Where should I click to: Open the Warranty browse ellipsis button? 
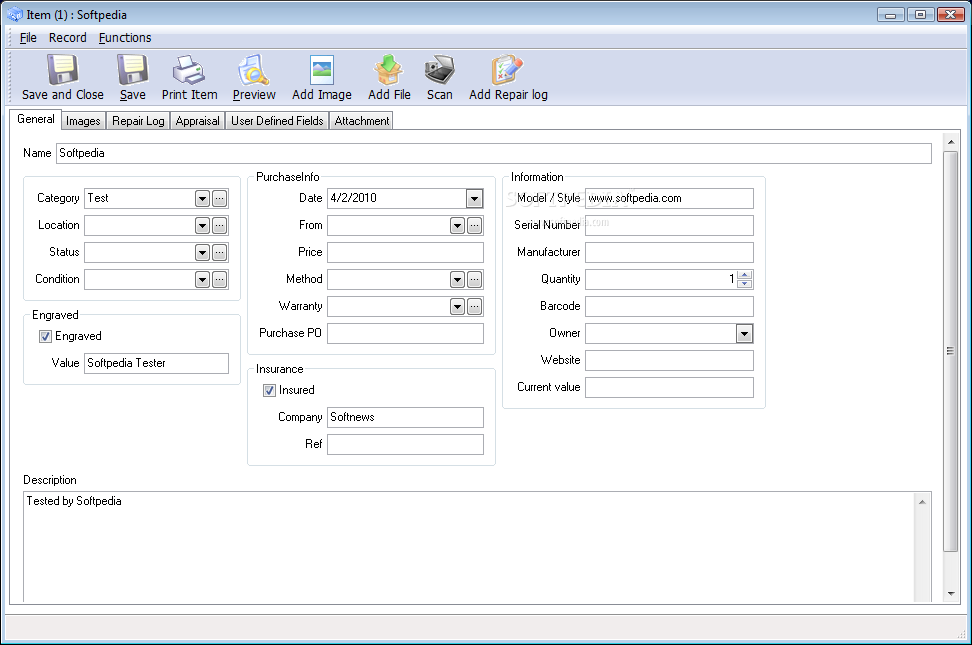coord(474,306)
